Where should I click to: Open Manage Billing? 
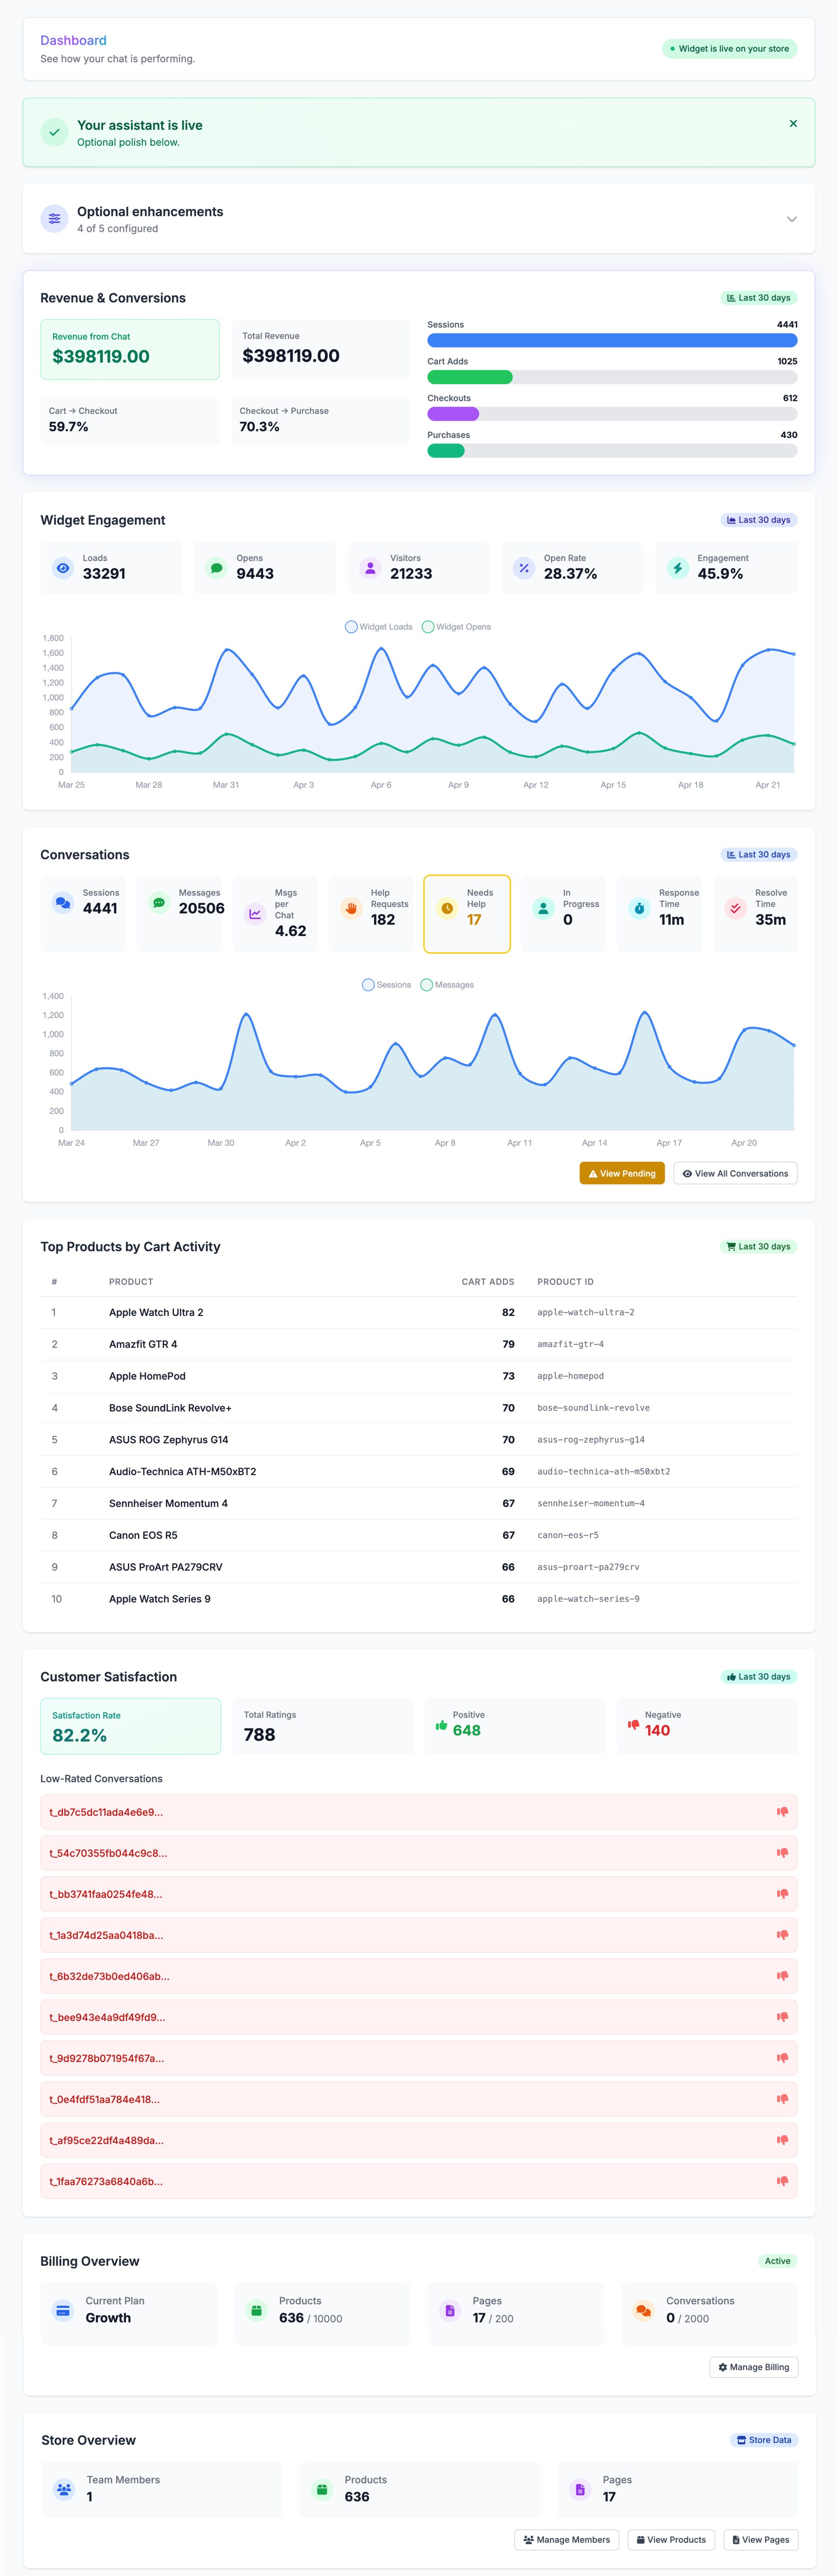point(754,2367)
